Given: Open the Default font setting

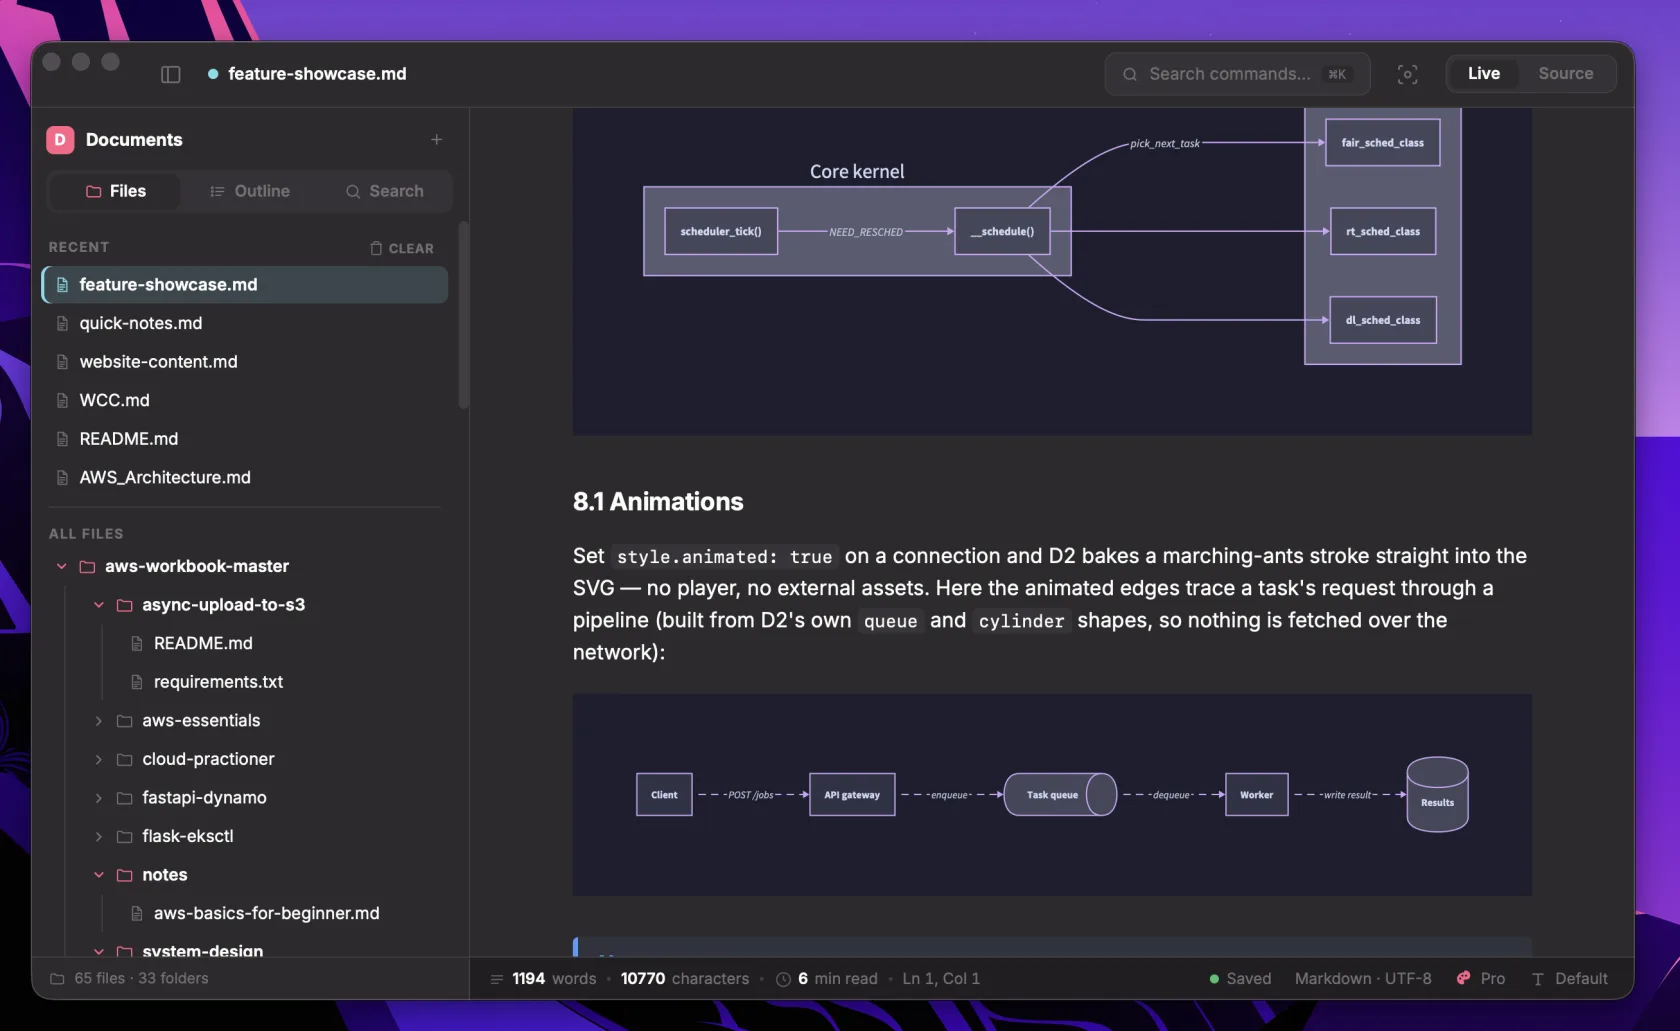Looking at the screenshot, I should pyautogui.click(x=1570, y=979).
